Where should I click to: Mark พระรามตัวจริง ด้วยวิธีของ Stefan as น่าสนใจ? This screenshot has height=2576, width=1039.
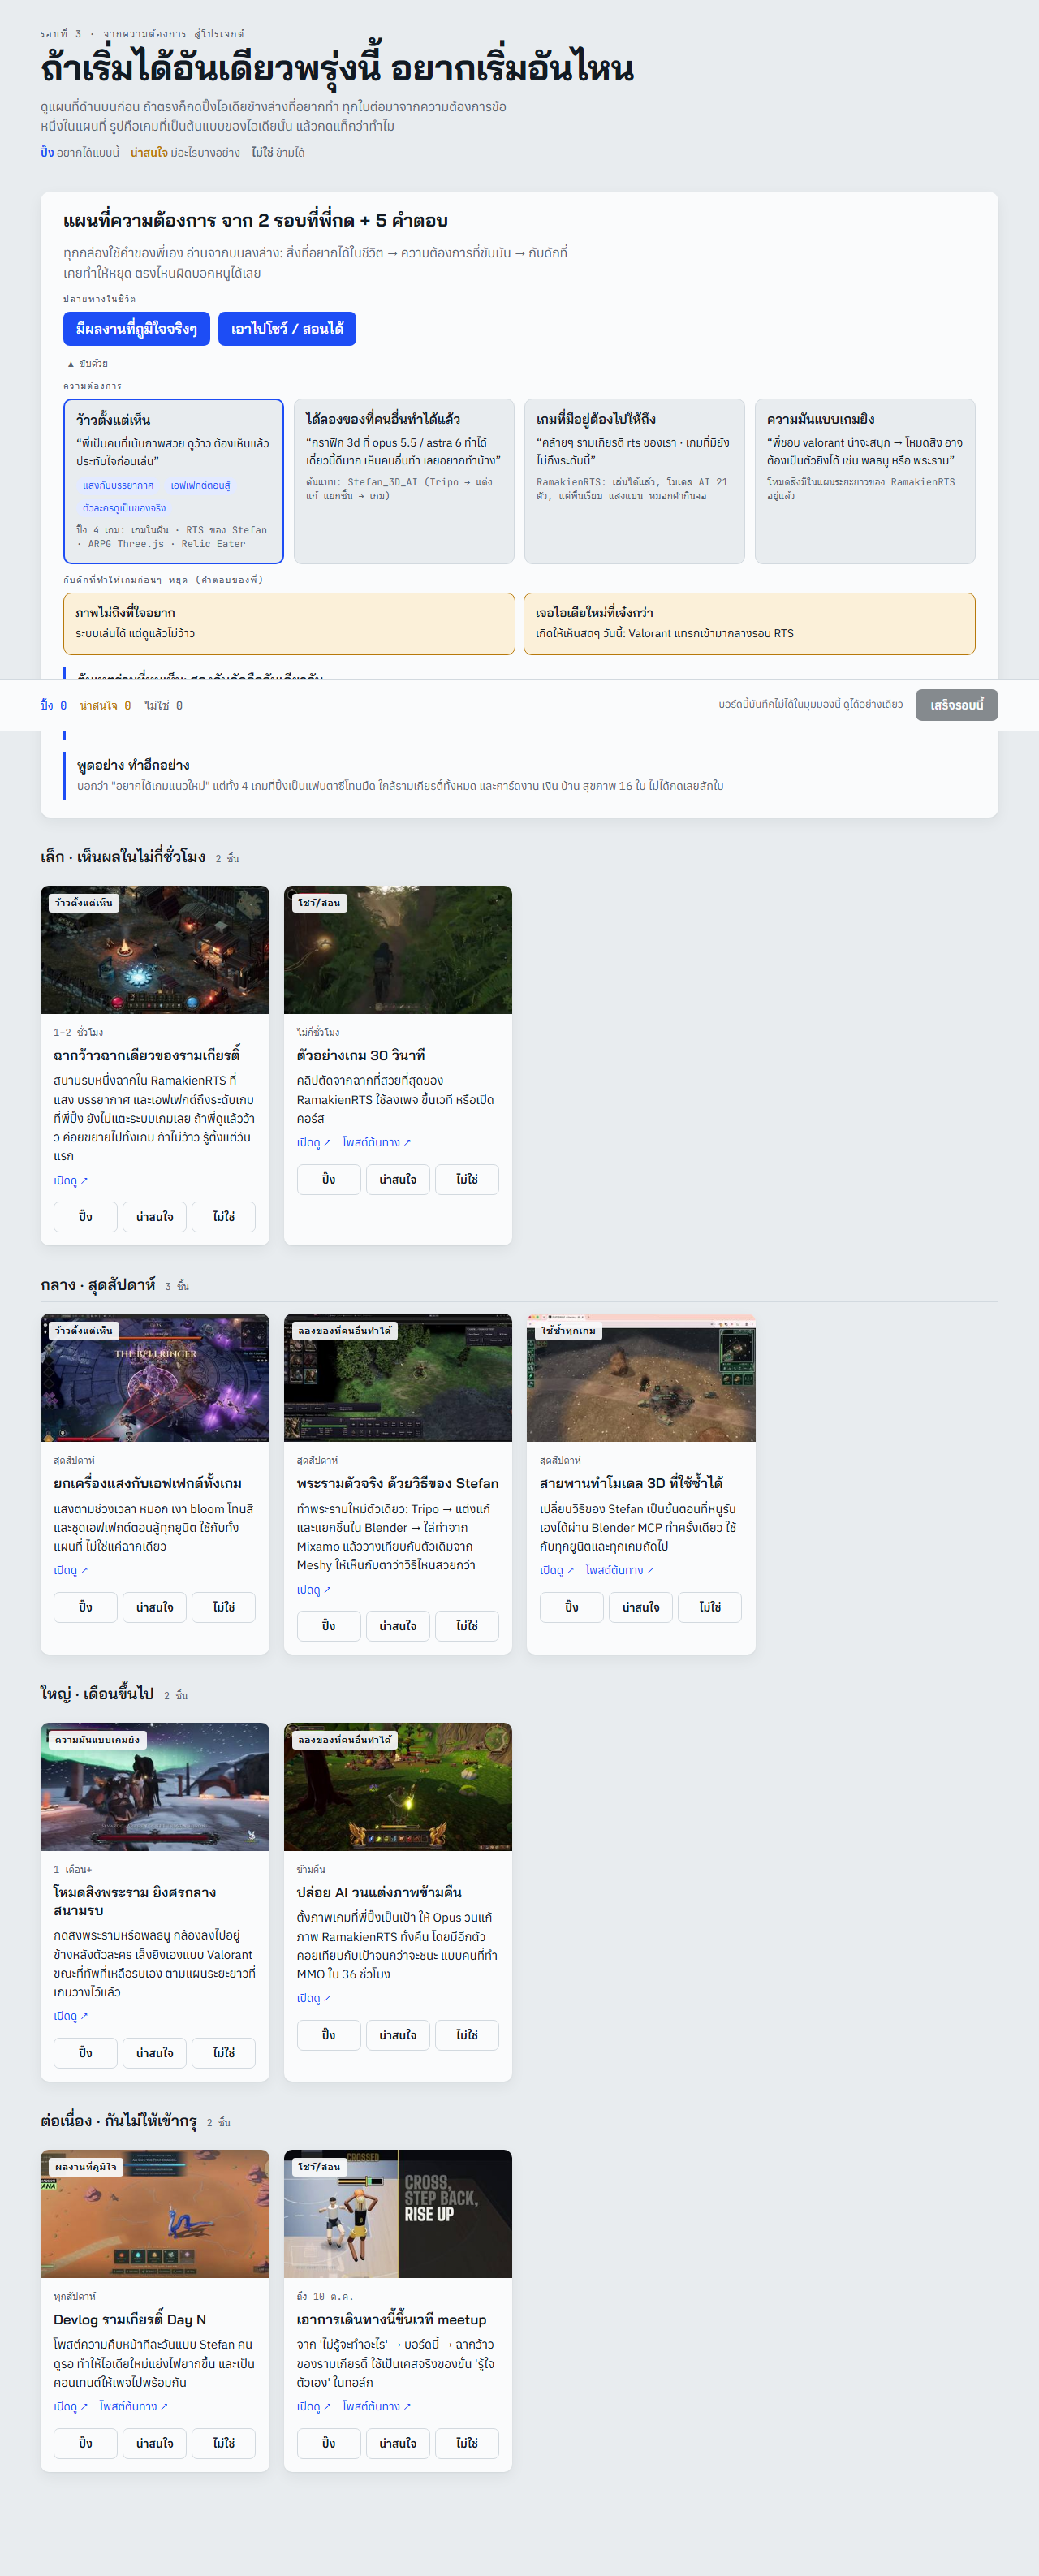pyautogui.click(x=398, y=1626)
